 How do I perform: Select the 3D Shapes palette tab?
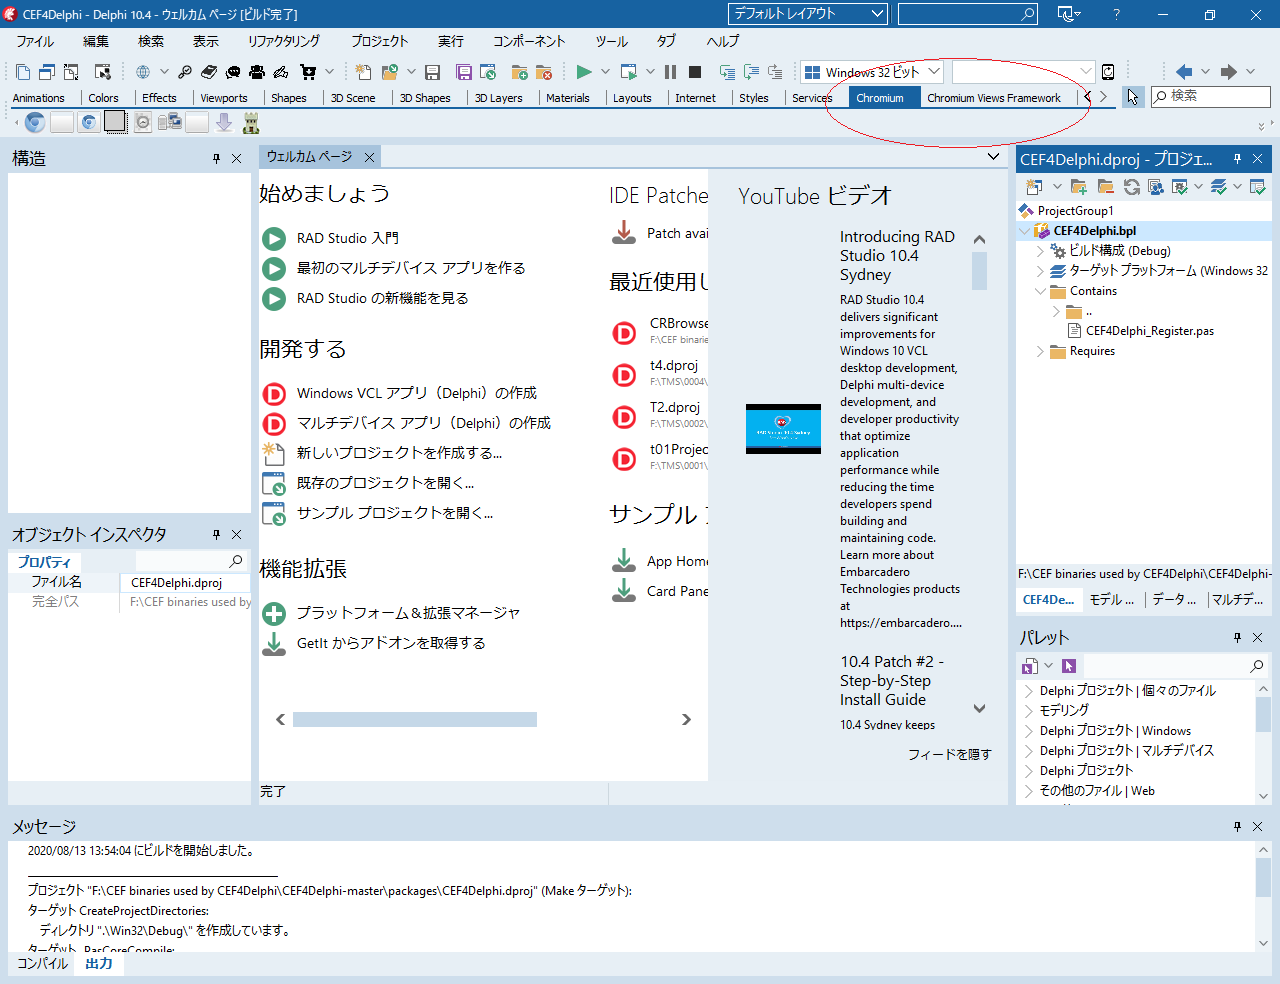[x=425, y=98]
